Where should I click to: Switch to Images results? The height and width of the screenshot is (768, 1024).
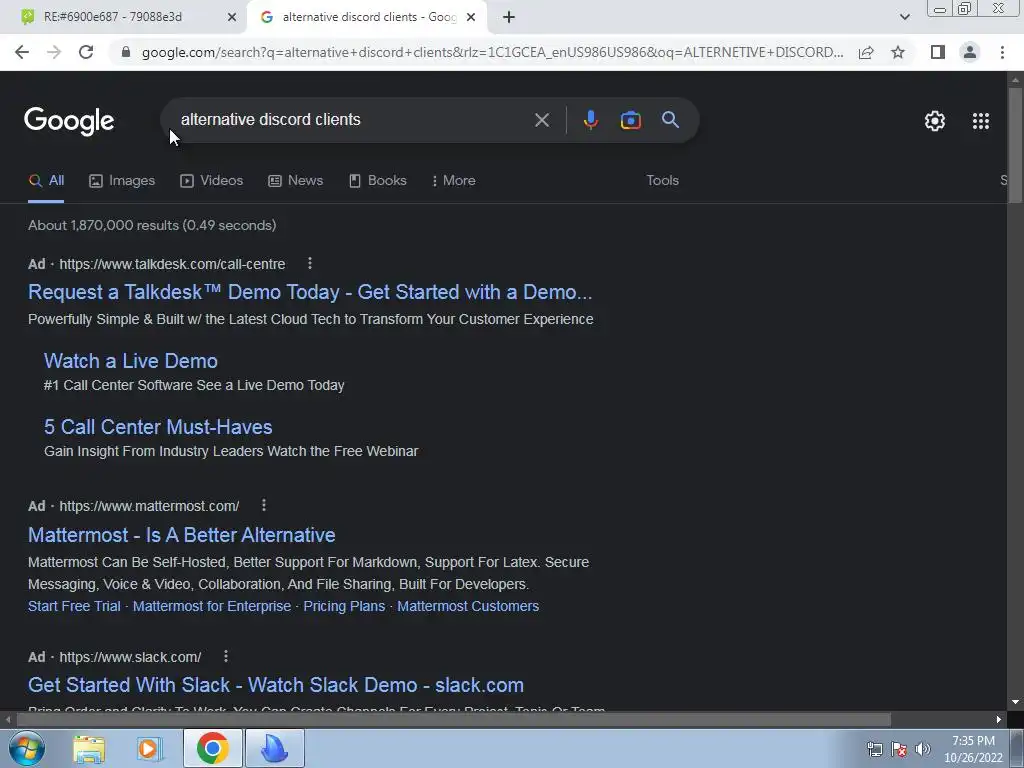(x=122, y=181)
